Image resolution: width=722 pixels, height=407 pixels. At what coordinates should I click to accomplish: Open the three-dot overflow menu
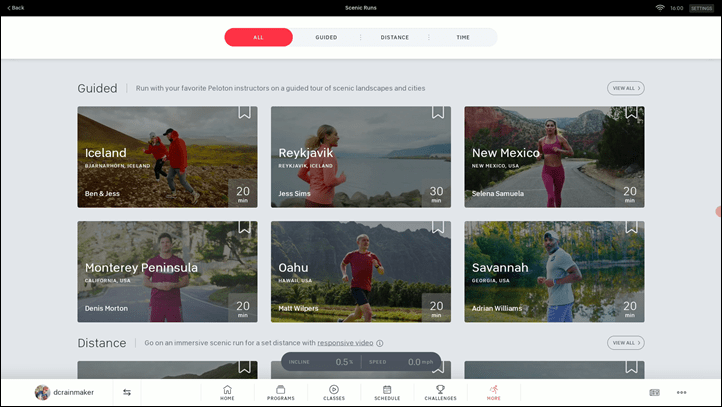click(x=681, y=392)
